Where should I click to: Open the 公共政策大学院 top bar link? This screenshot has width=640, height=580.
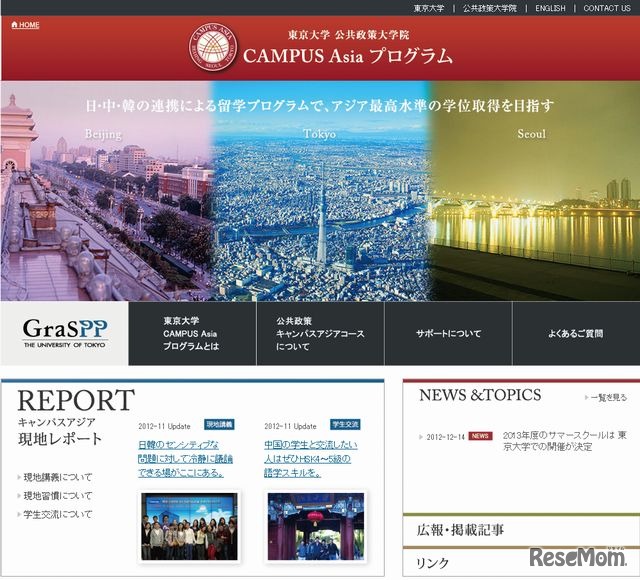(x=489, y=8)
